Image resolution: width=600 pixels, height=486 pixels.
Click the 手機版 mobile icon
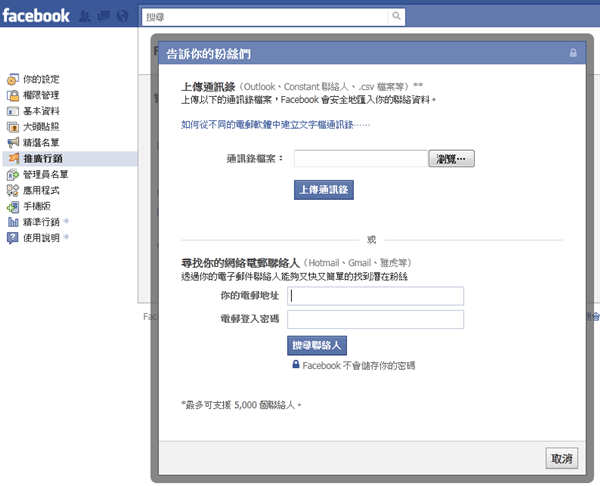click(x=13, y=207)
